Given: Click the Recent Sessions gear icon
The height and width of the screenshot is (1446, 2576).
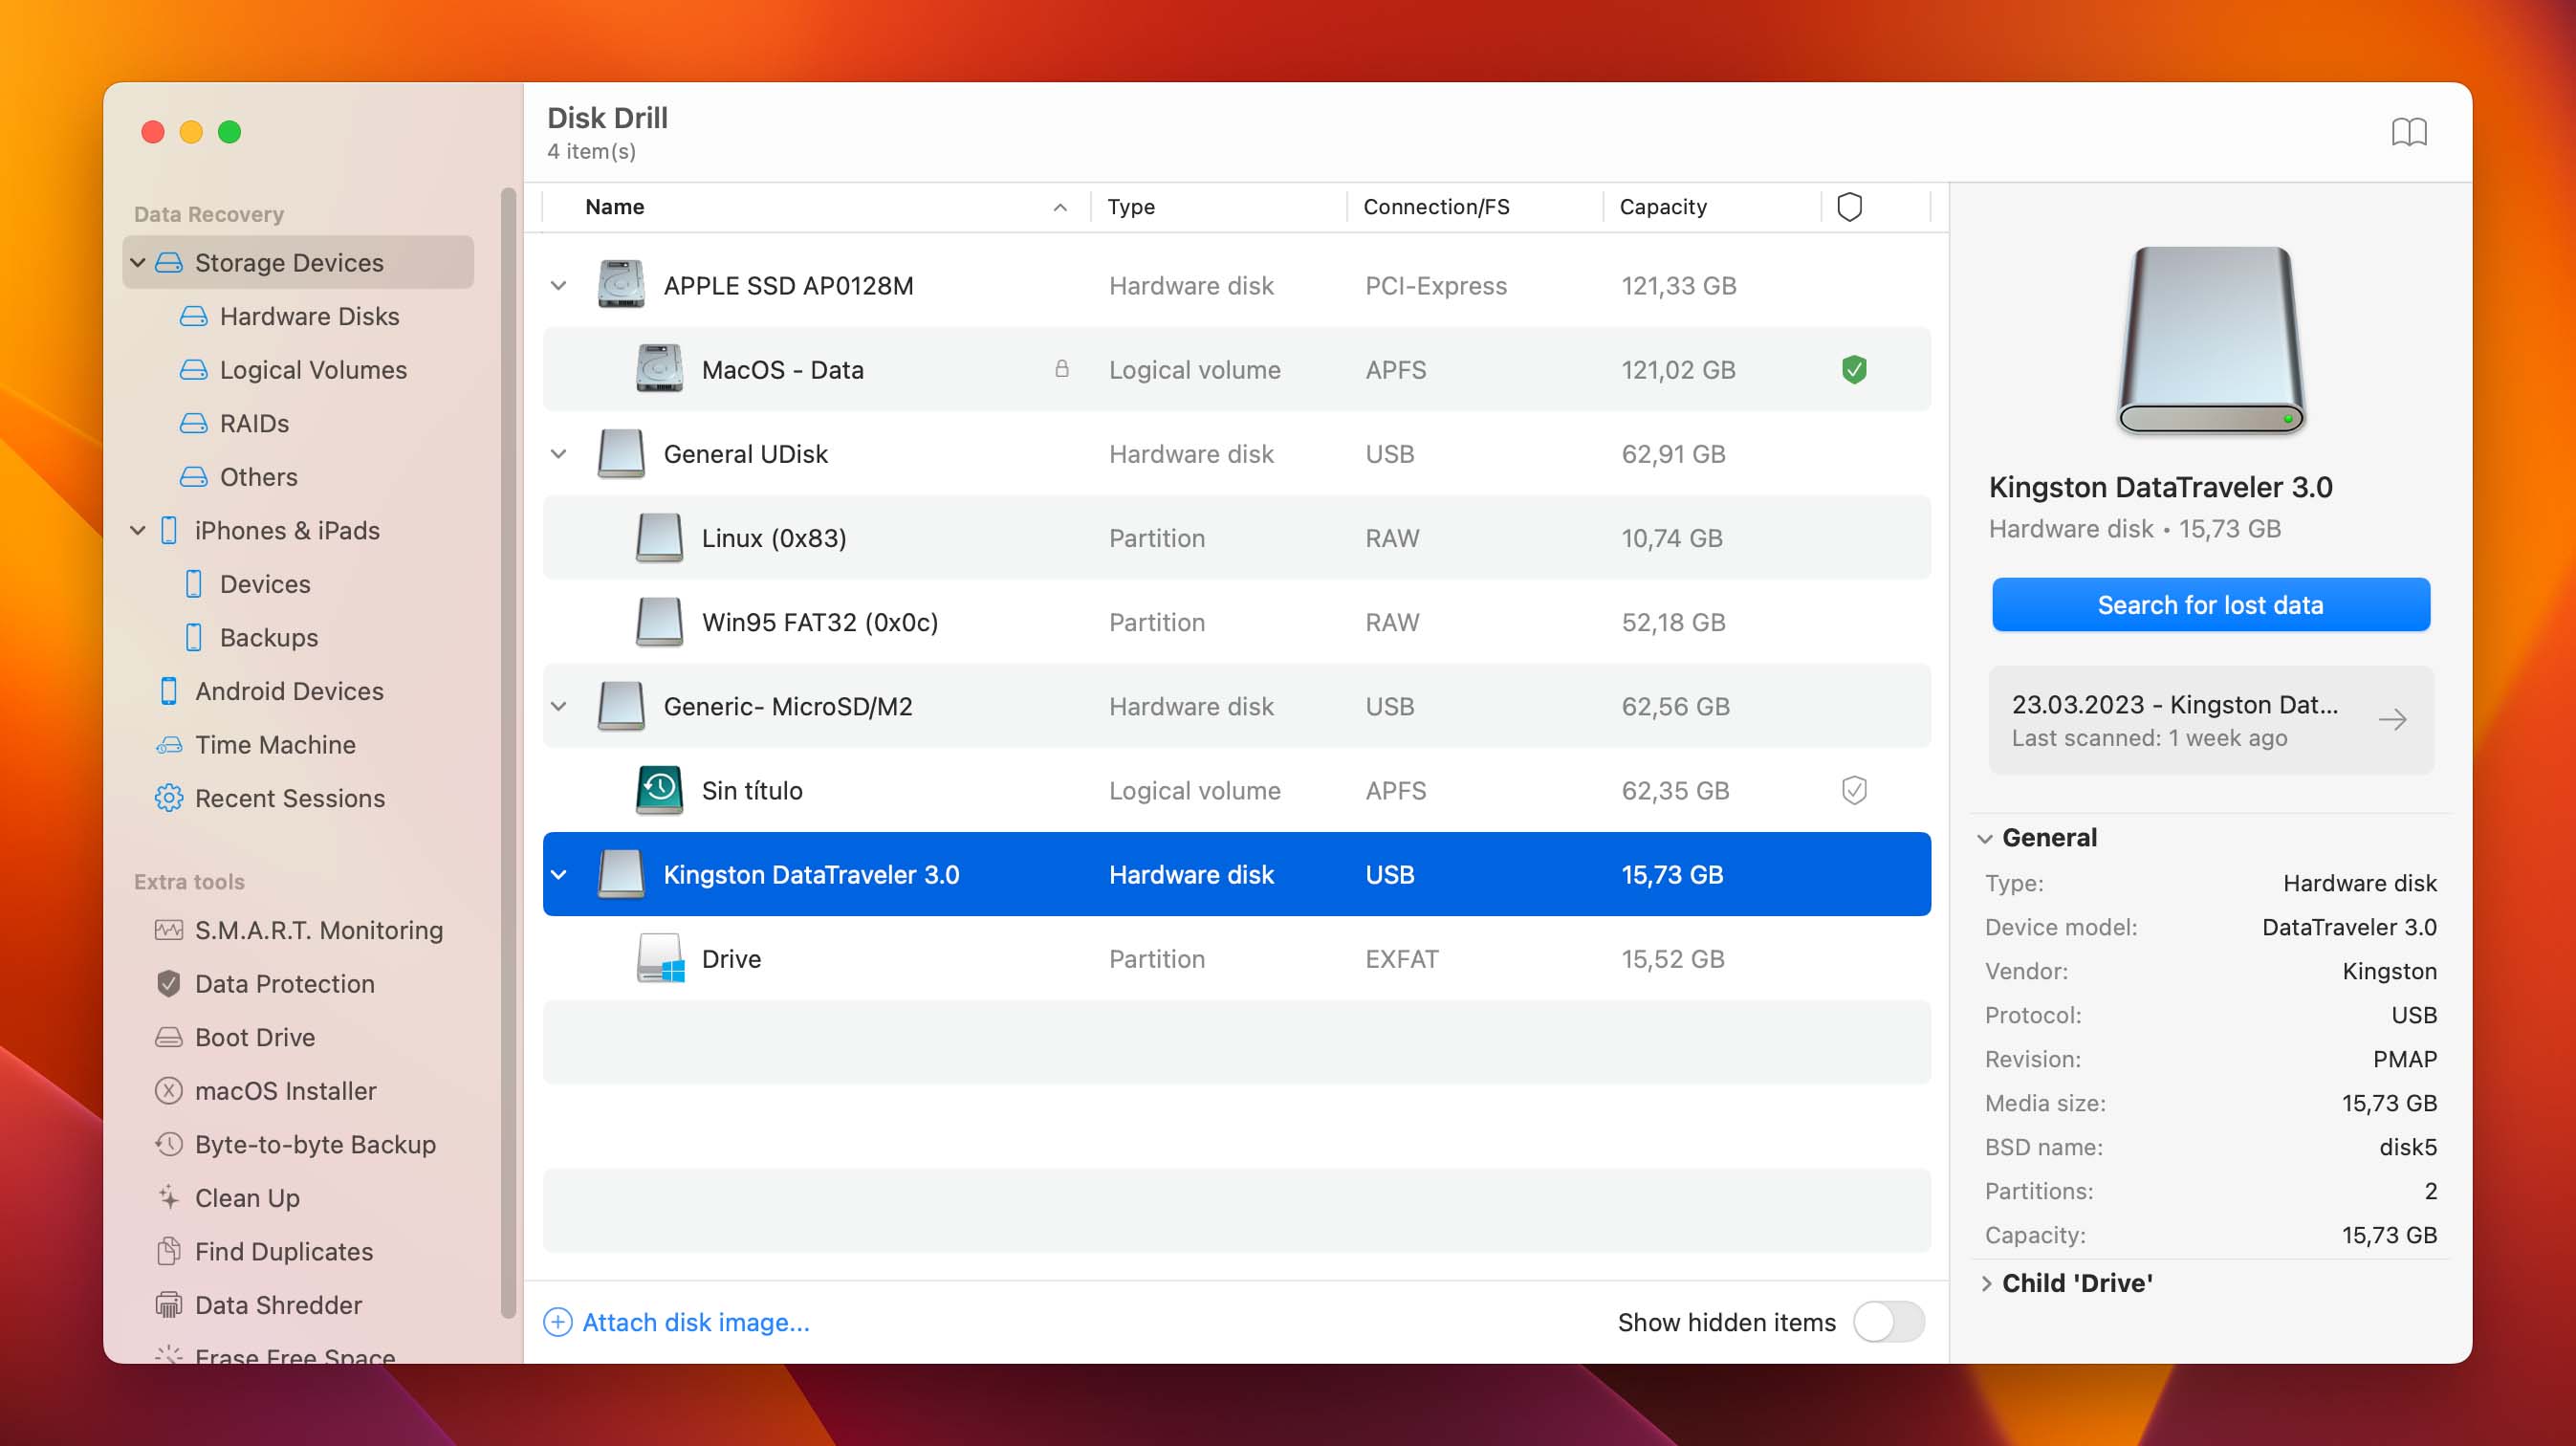Looking at the screenshot, I should click(168, 798).
